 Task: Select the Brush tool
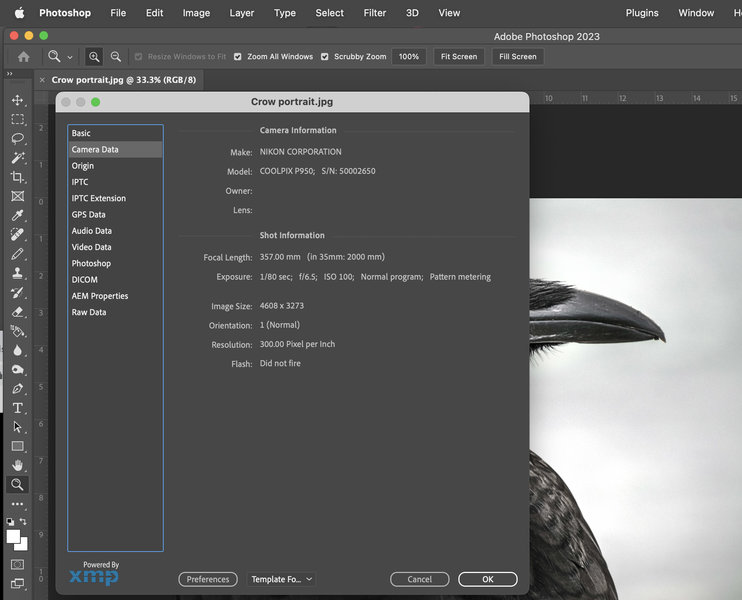click(18, 254)
